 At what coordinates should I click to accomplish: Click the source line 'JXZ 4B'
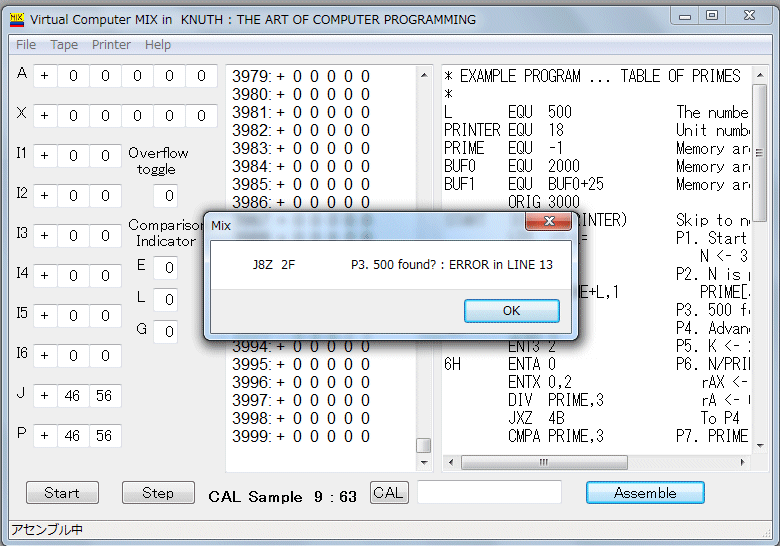pos(536,418)
